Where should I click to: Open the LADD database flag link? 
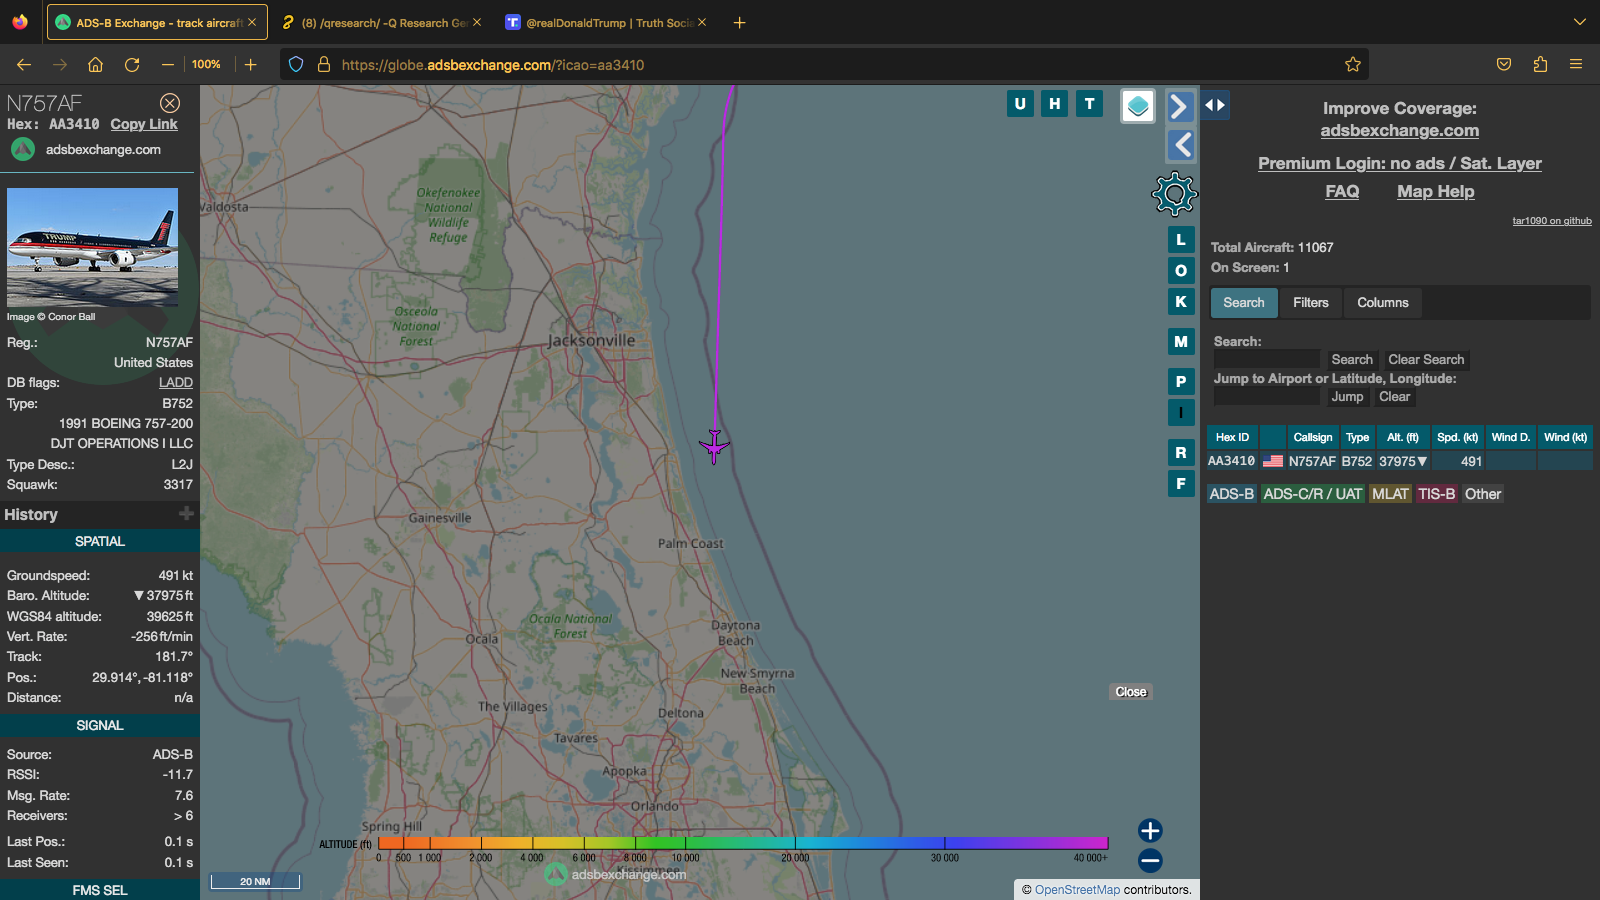coord(176,383)
